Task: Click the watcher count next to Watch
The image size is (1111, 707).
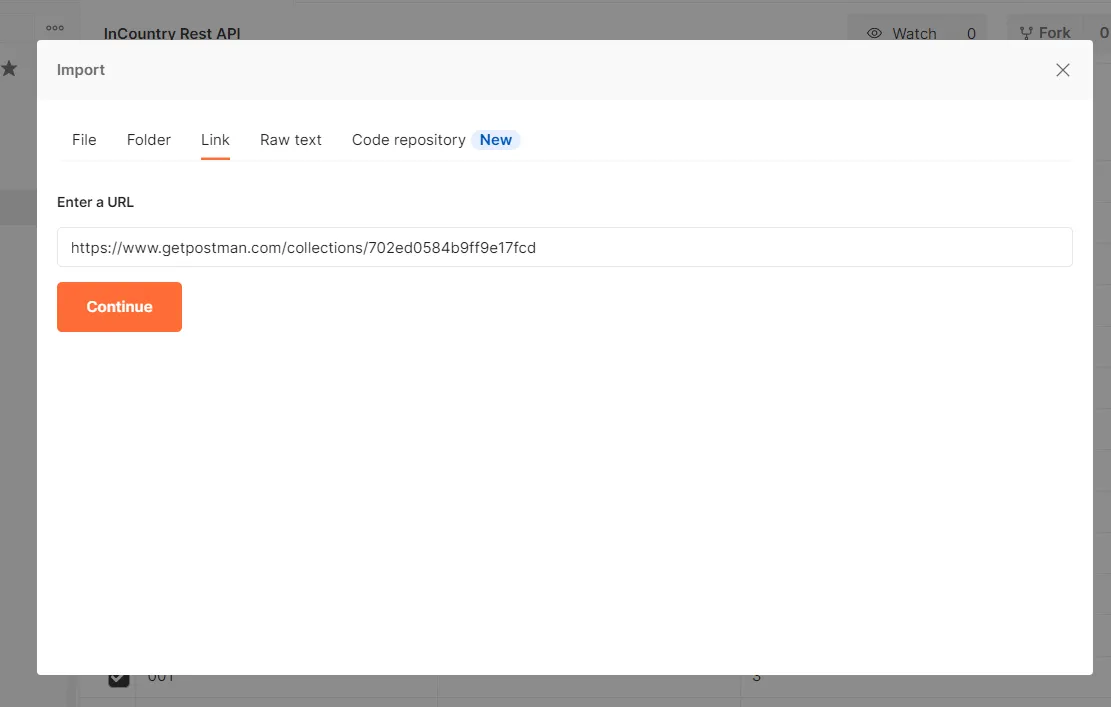Action: 971,32
